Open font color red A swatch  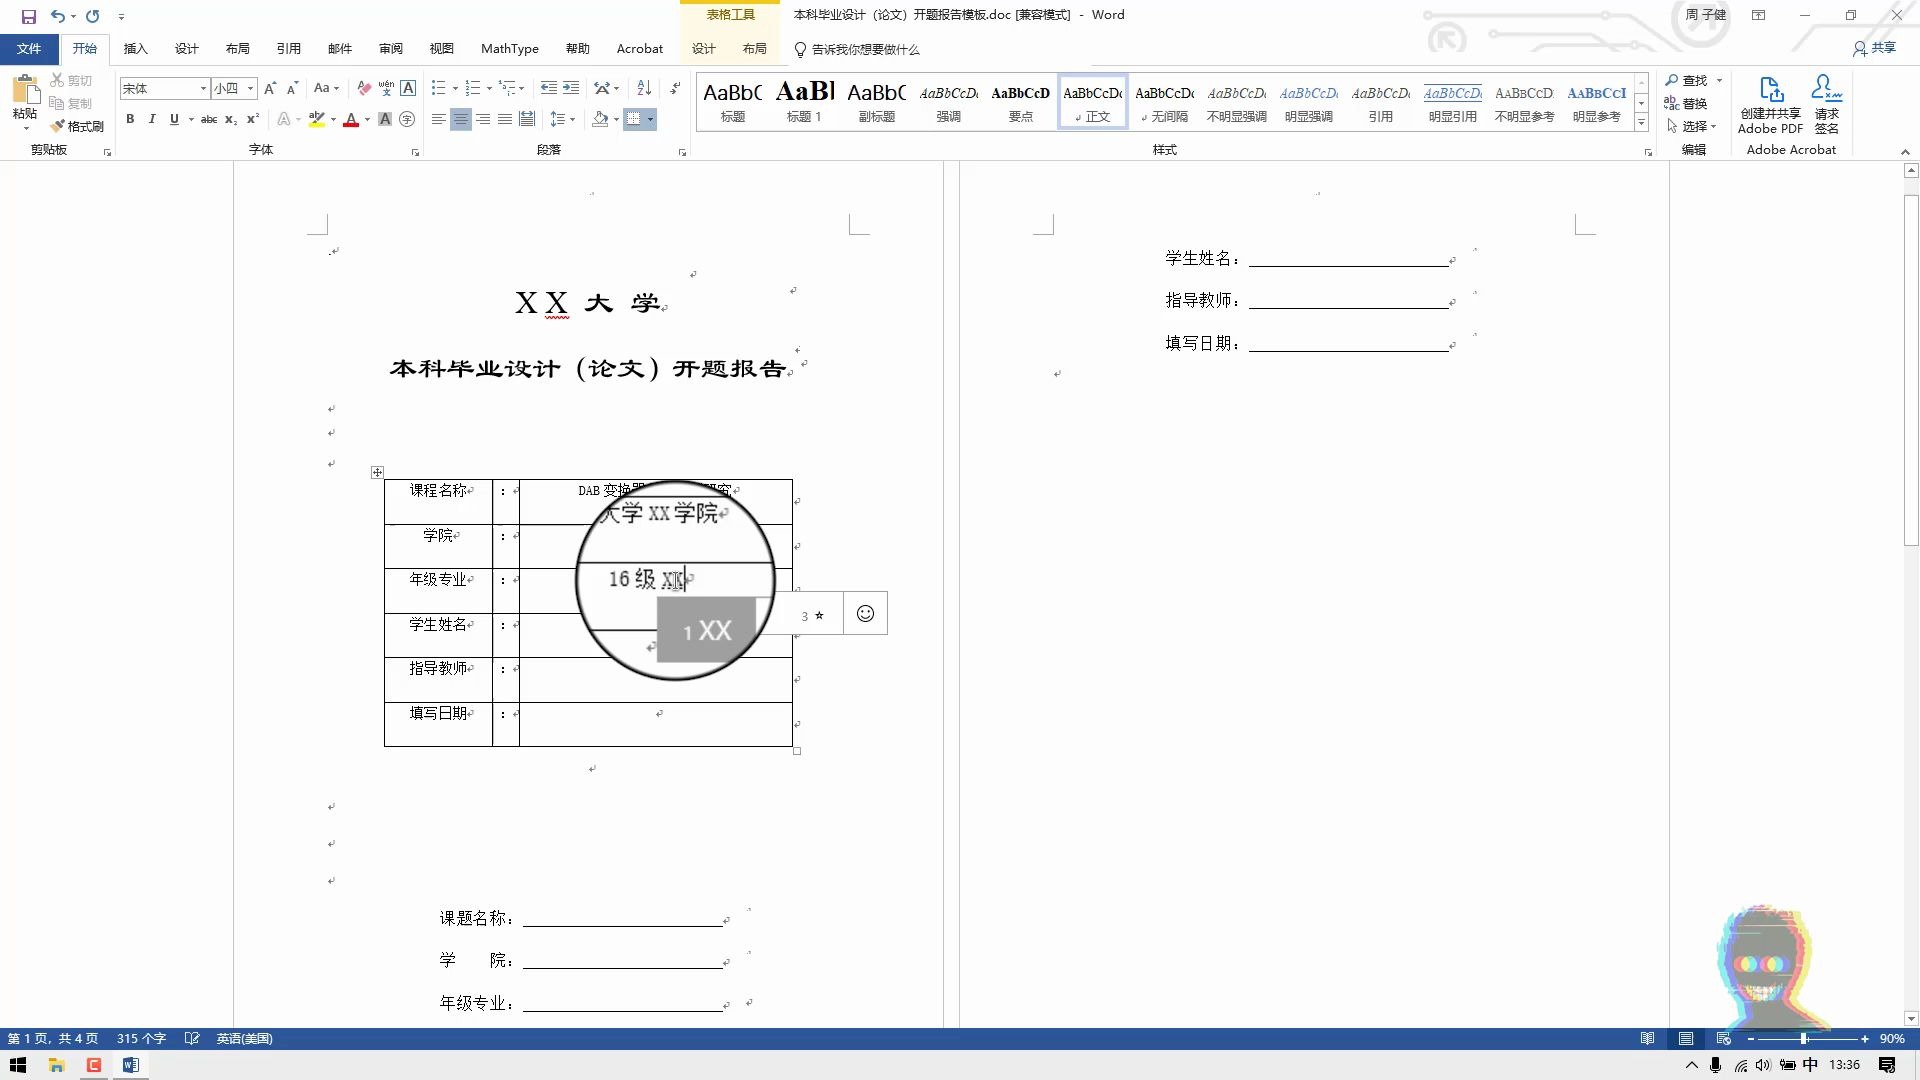click(351, 119)
